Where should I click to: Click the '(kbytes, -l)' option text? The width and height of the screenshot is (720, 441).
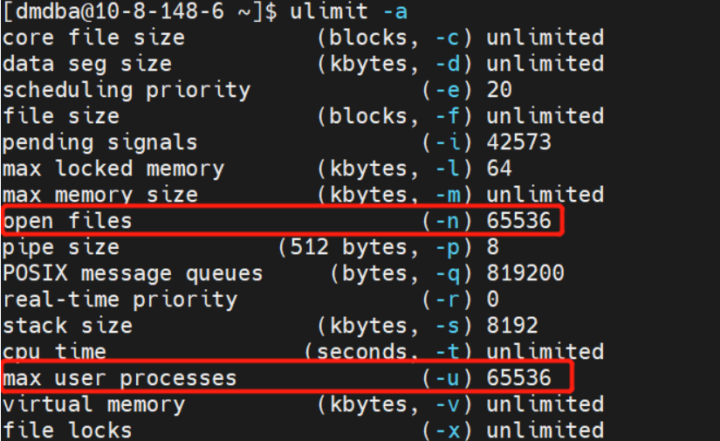click(395, 168)
